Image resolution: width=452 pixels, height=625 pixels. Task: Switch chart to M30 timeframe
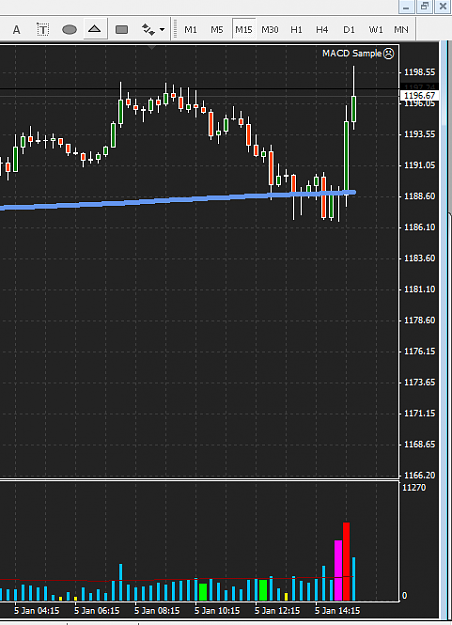click(270, 30)
